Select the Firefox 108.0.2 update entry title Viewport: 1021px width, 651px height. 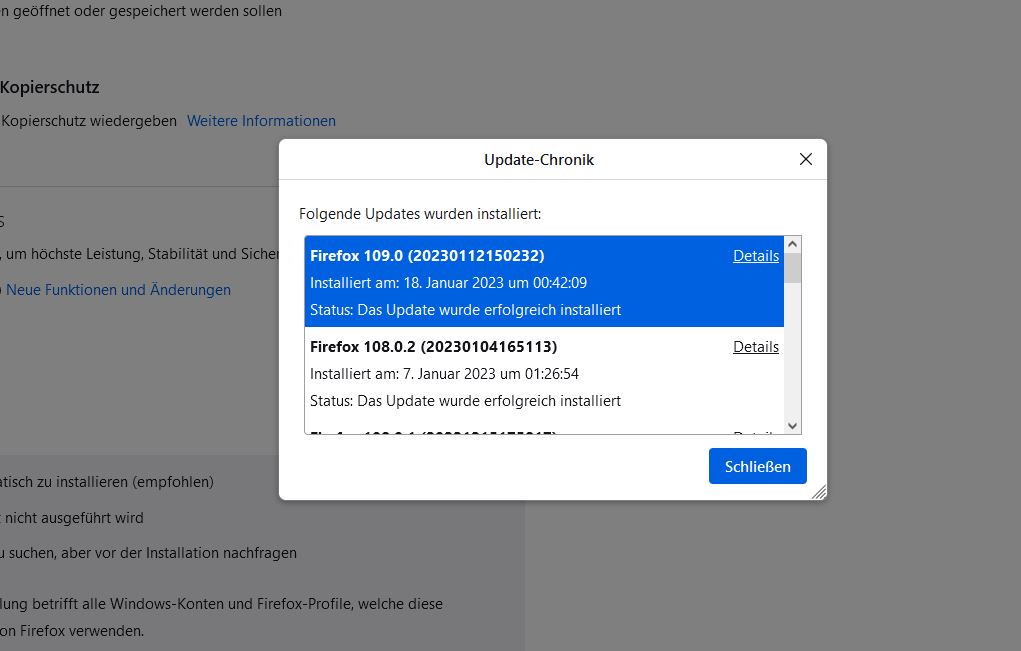(x=433, y=347)
